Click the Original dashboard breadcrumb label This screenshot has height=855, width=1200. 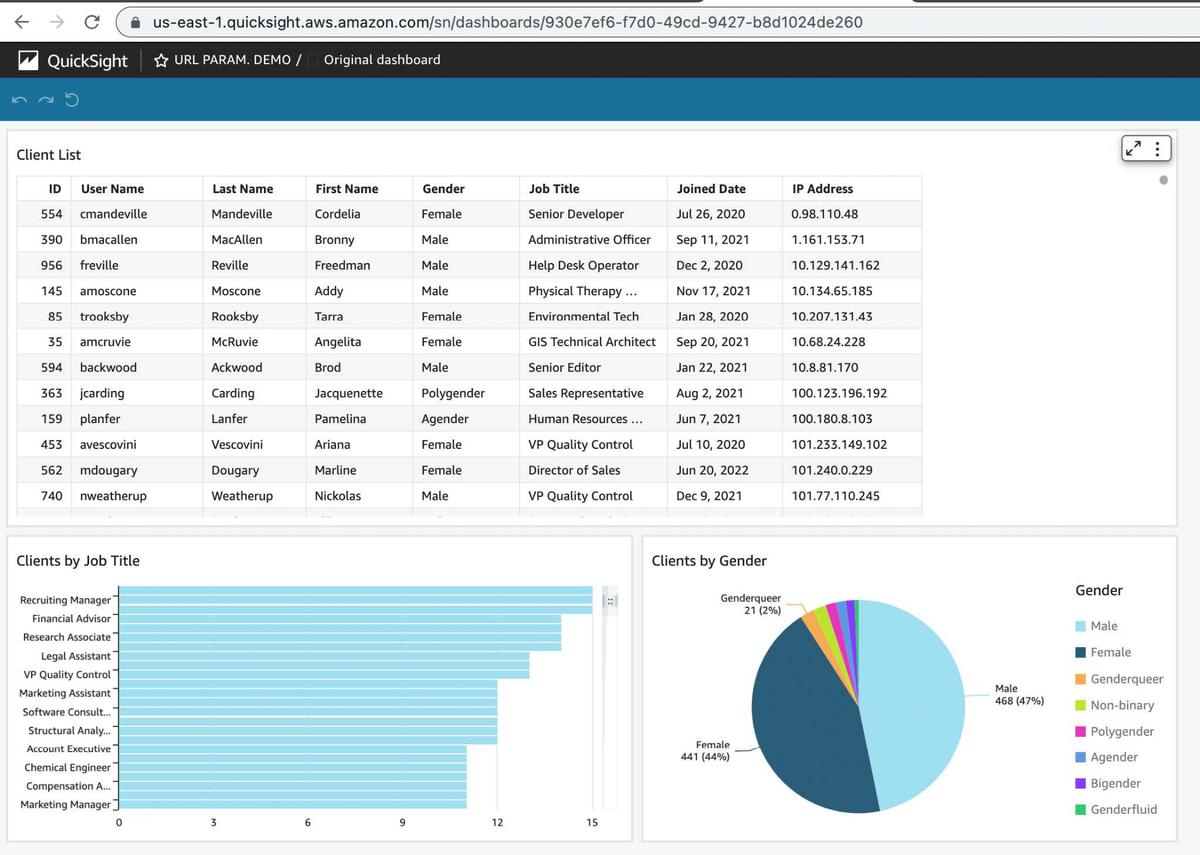coord(382,60)
